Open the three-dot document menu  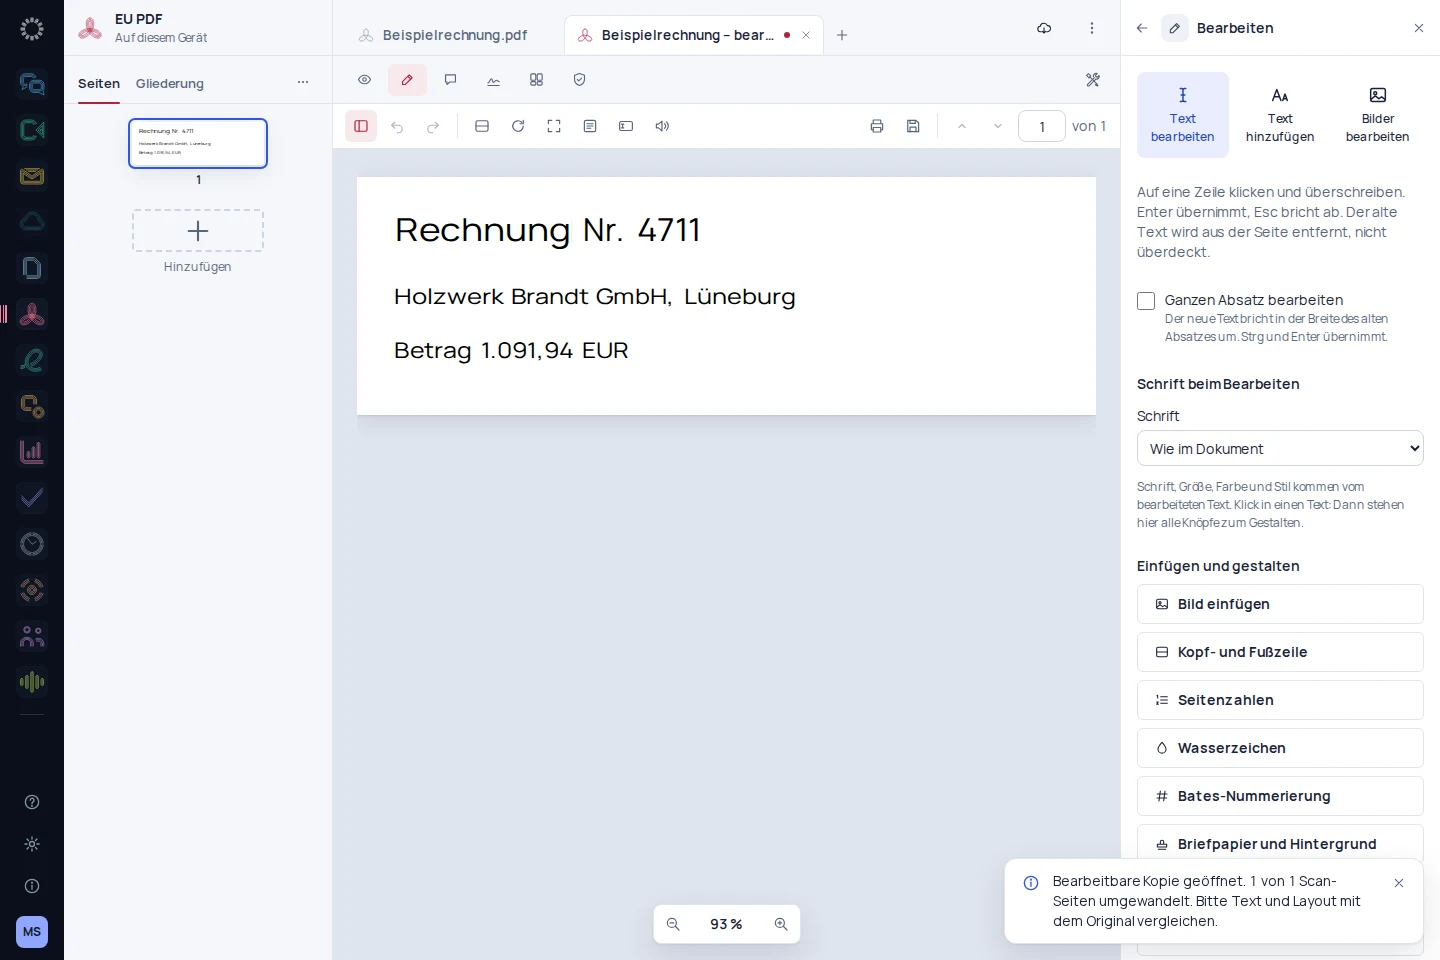coord(1092,28)
